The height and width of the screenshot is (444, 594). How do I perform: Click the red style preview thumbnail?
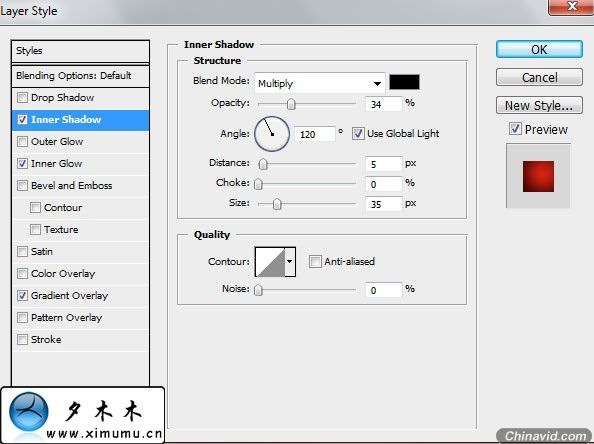tap(538, 176)
